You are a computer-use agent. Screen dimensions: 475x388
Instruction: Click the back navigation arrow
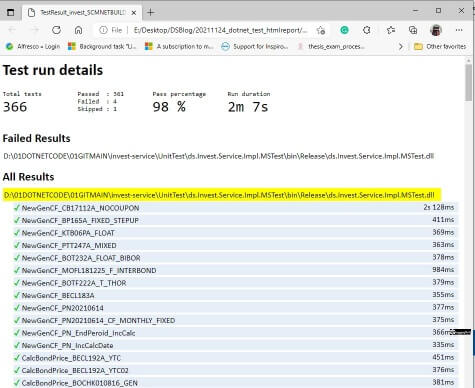coord(12,30)
